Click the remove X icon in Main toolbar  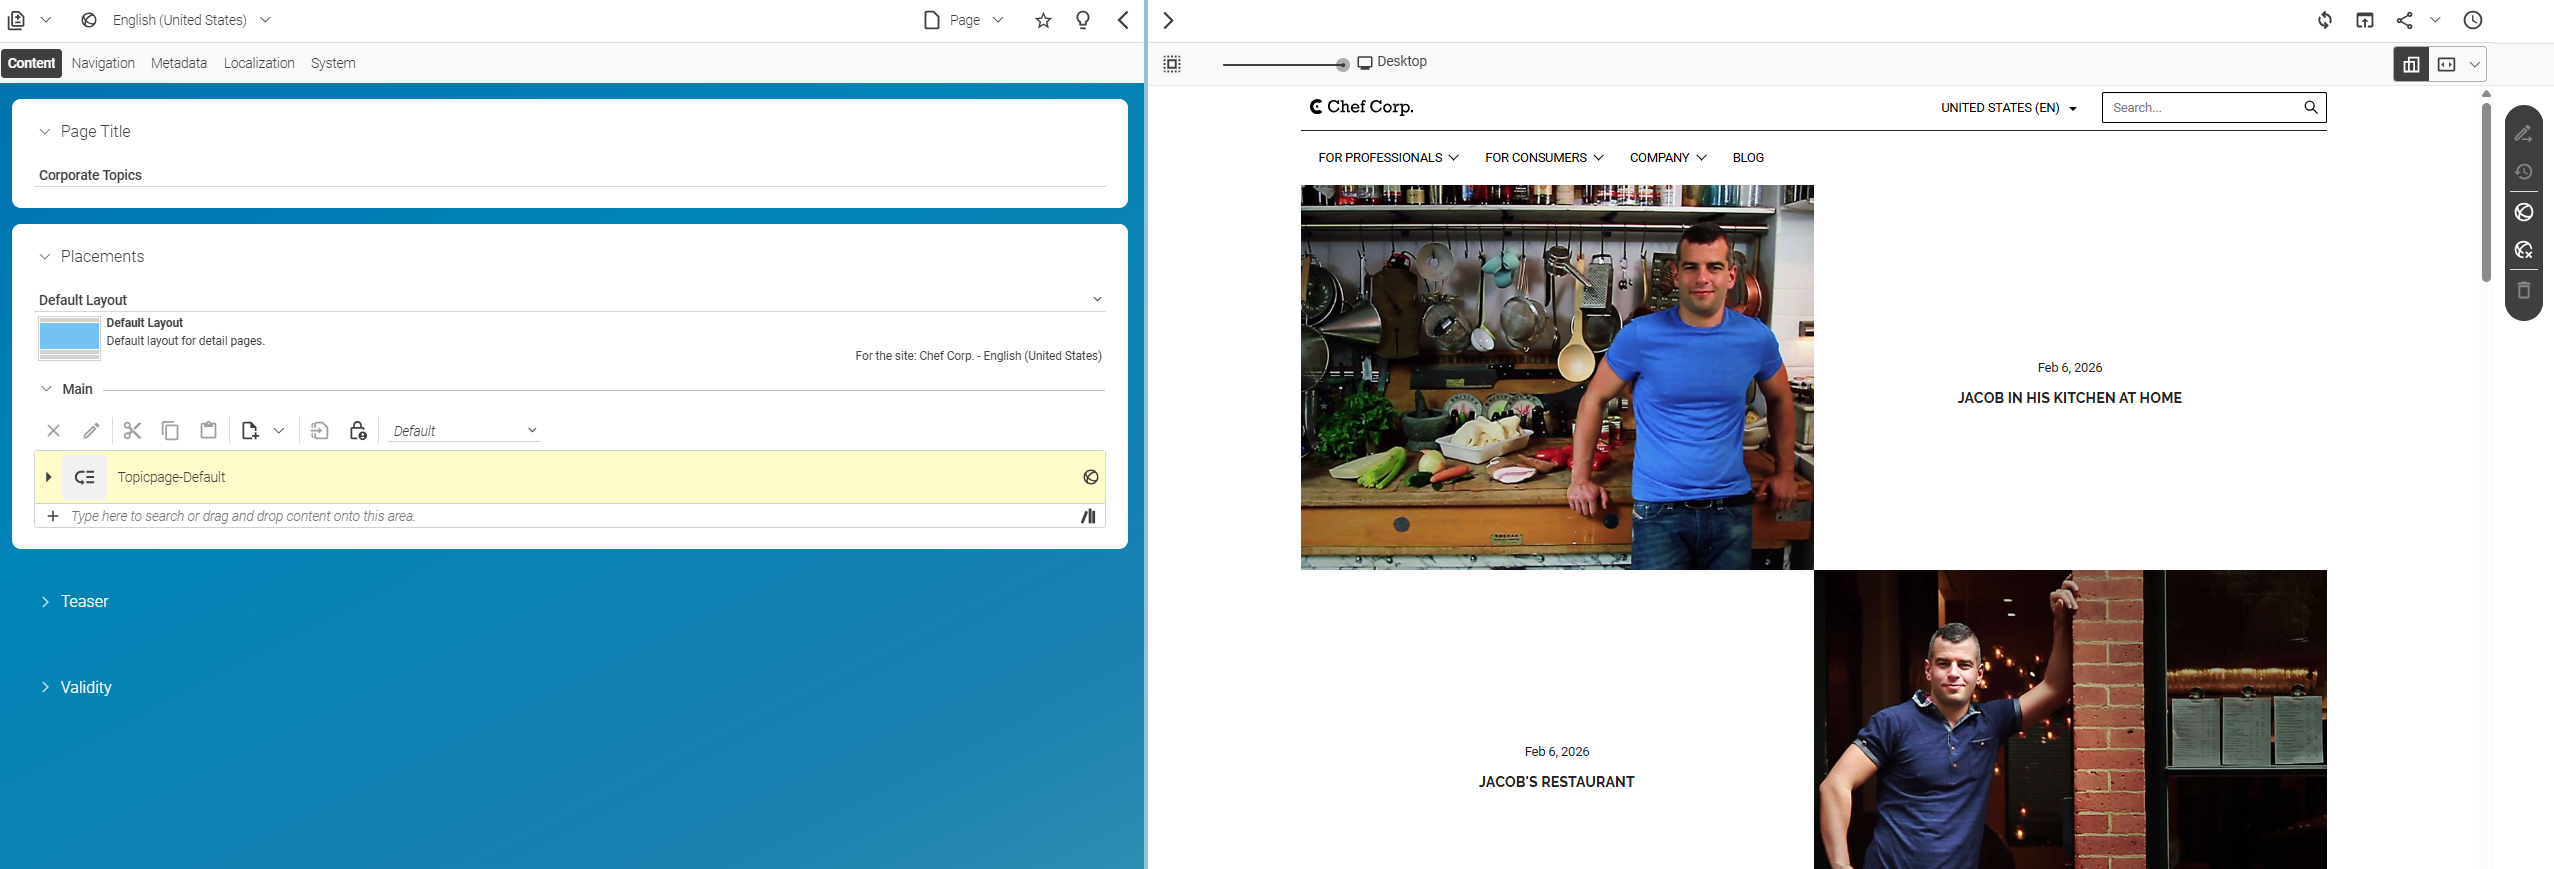click(54, 431)
